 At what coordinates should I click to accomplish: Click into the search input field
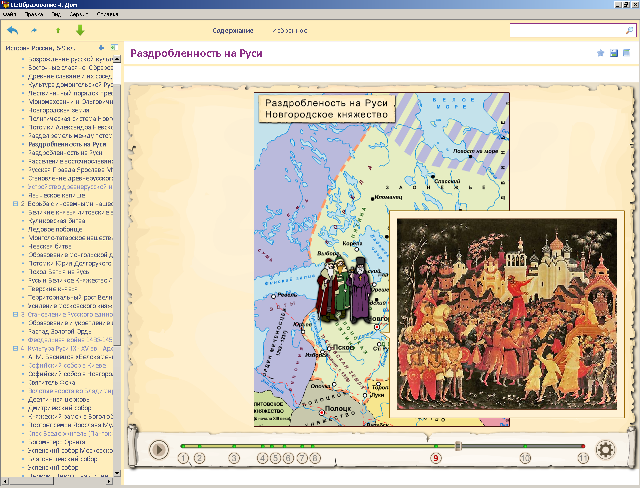pyautogui.click(x=567, y=31)
